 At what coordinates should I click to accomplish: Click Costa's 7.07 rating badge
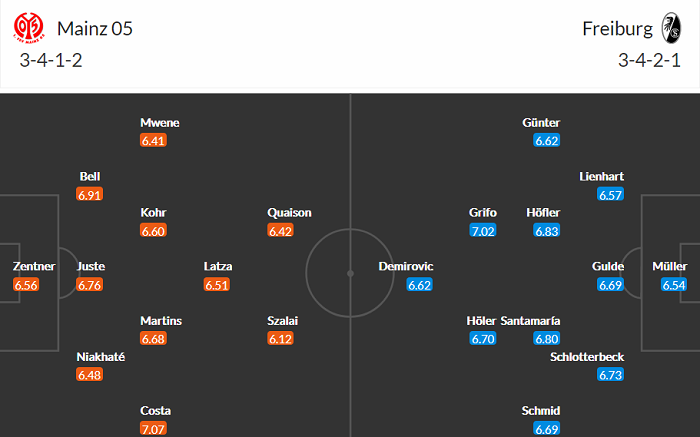(153, 429)
